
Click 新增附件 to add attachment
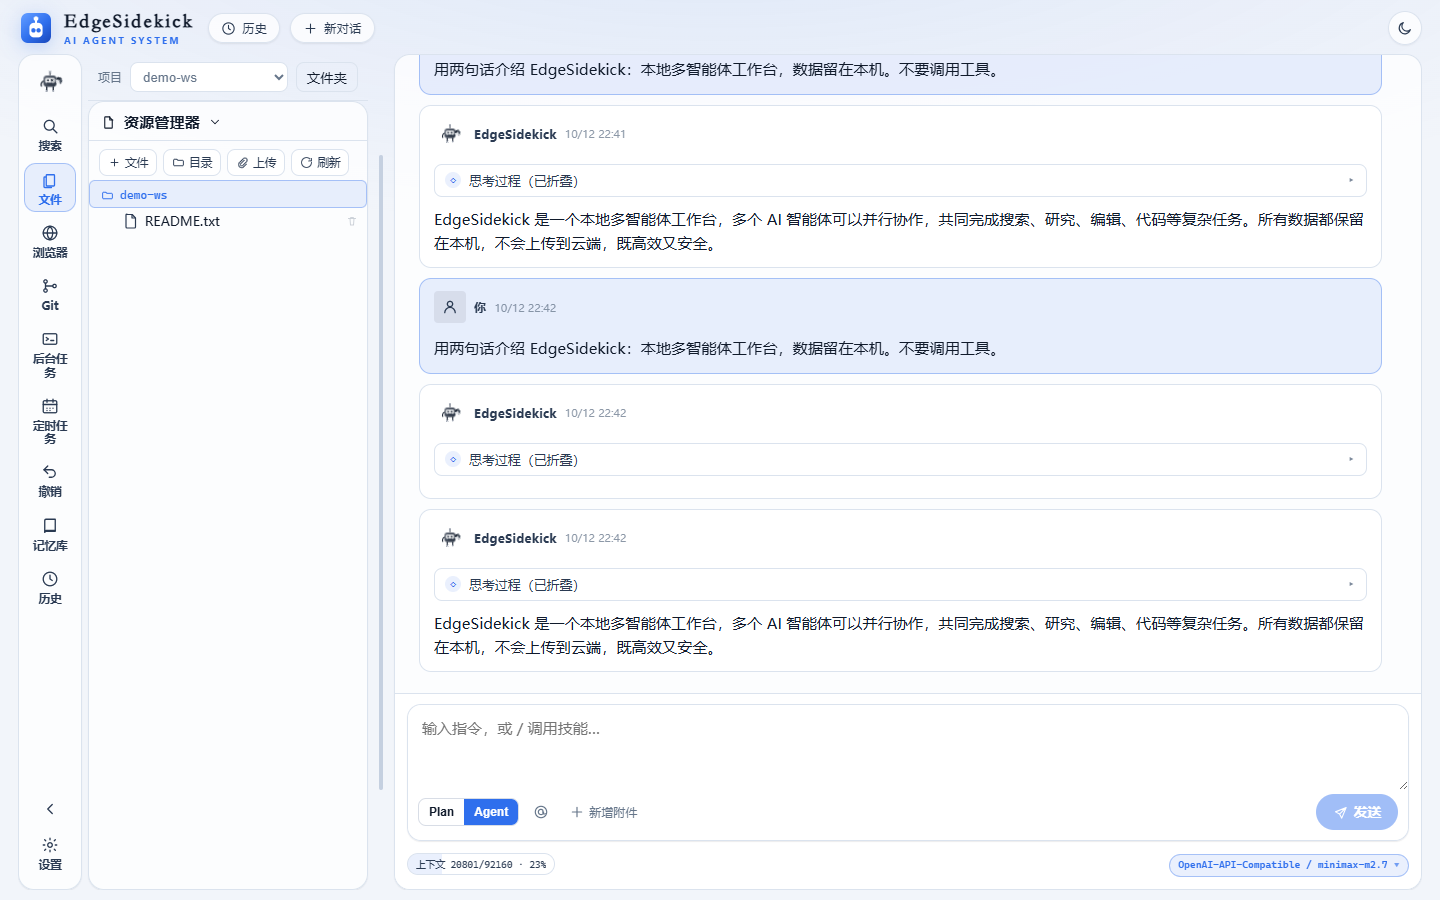(x=604, y=812)
